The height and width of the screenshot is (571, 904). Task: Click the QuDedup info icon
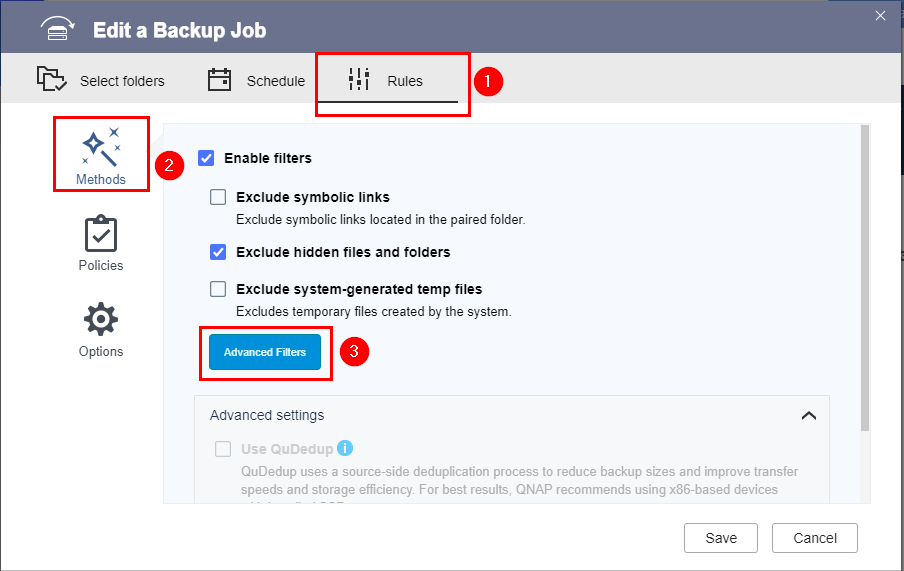click(345, 448)
